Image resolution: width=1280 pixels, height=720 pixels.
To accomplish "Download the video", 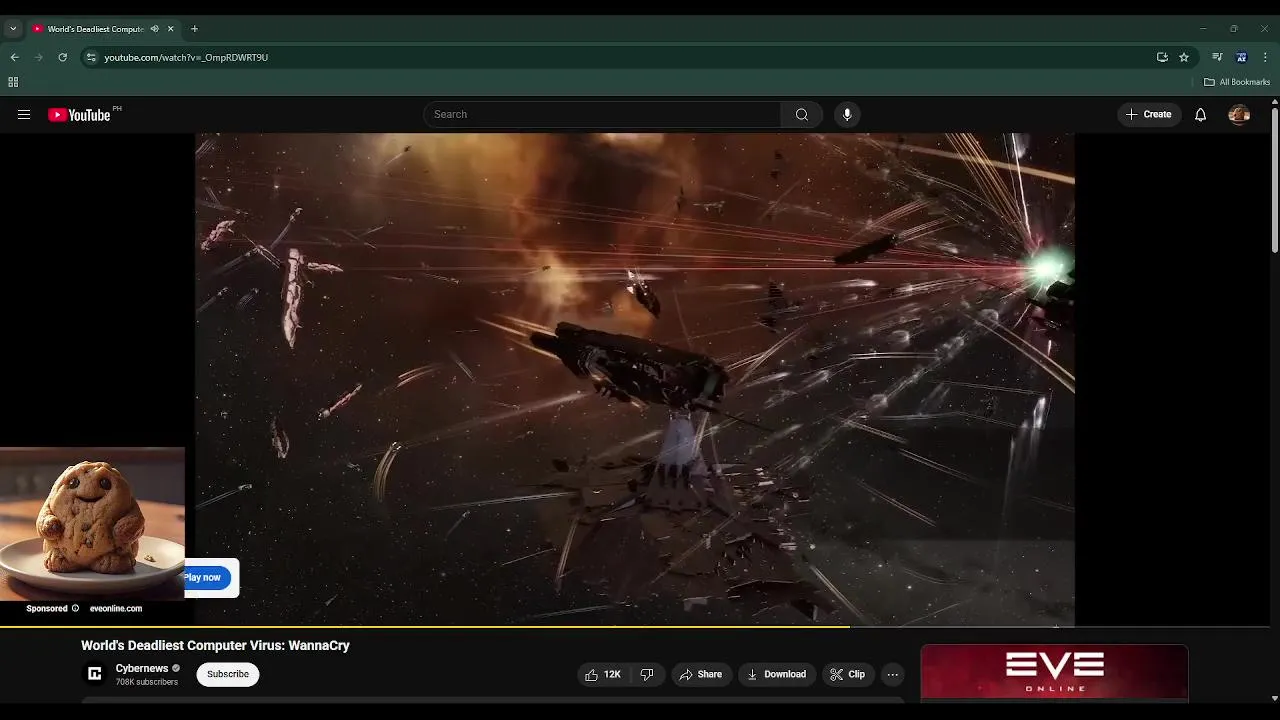I will coord(776,674).
